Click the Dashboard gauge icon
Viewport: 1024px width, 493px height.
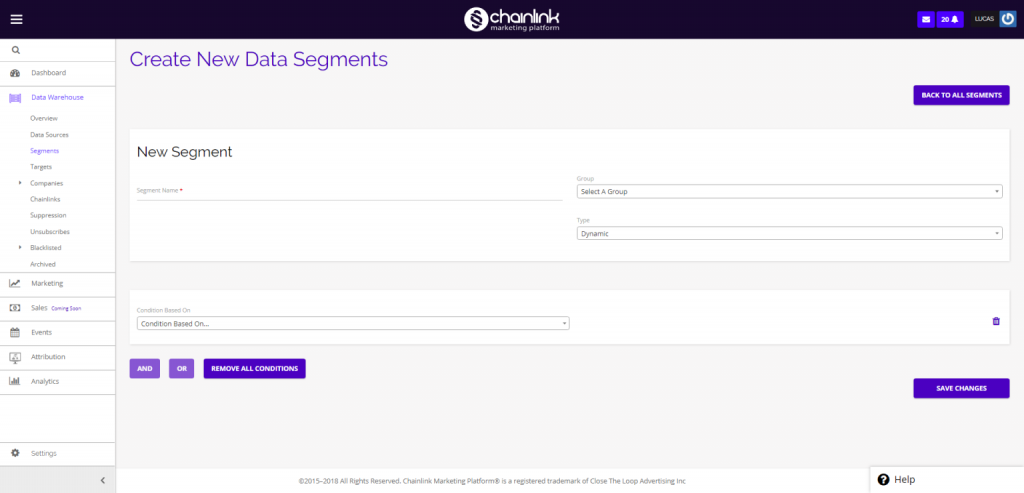coord(15,73)
